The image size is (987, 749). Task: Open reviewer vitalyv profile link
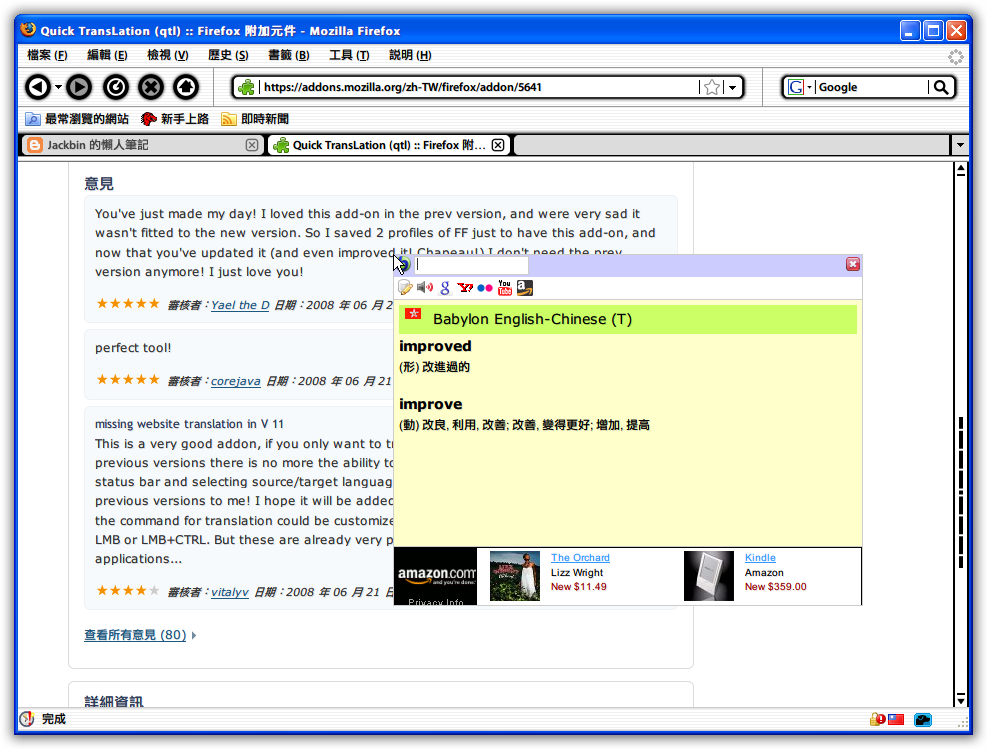[230, 592]
